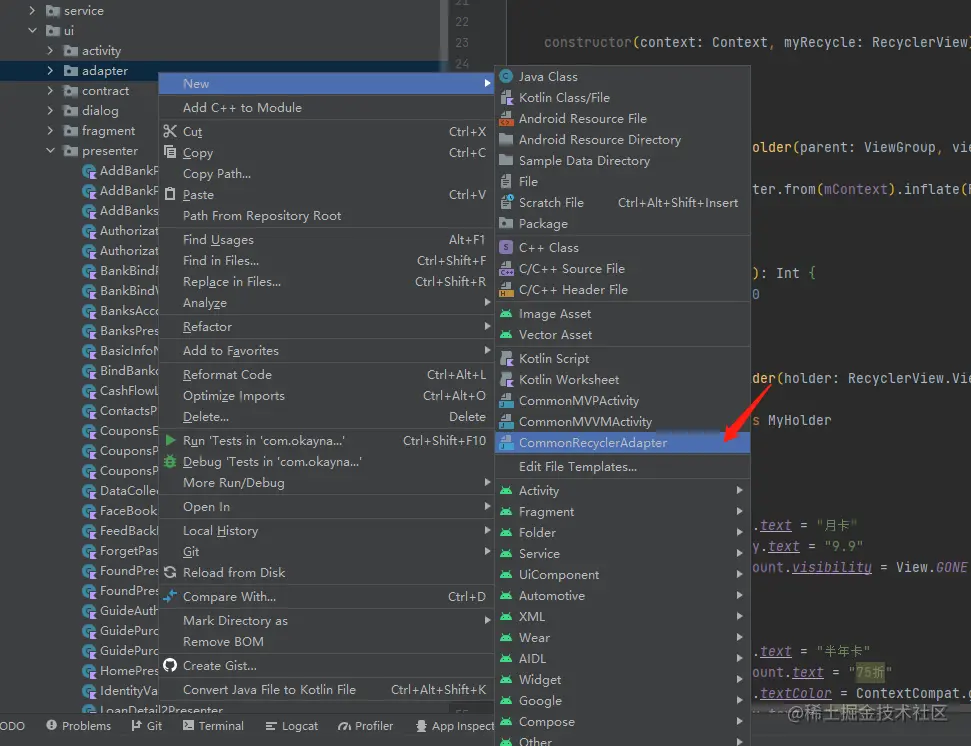Viewport: 971px width, 746px height.
Task: Expand the dialog folder
Action: [x=50, y=110]
